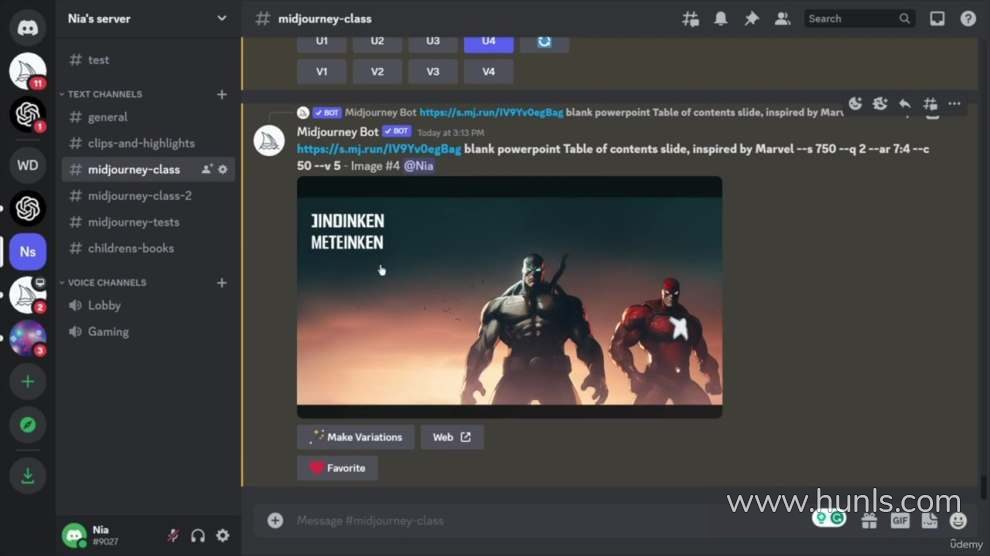The width and height of the screenshot is (990, 556).
Task: Explore discoverable servers compass icon
Action: (x=27, y=425)
